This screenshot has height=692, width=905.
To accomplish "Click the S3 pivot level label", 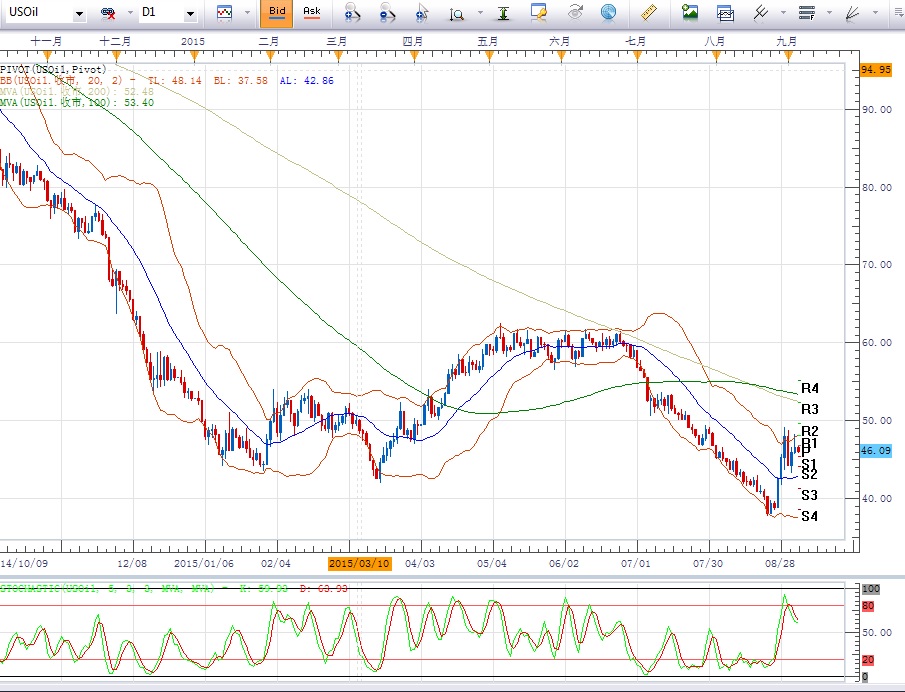I will pos(809,495).
